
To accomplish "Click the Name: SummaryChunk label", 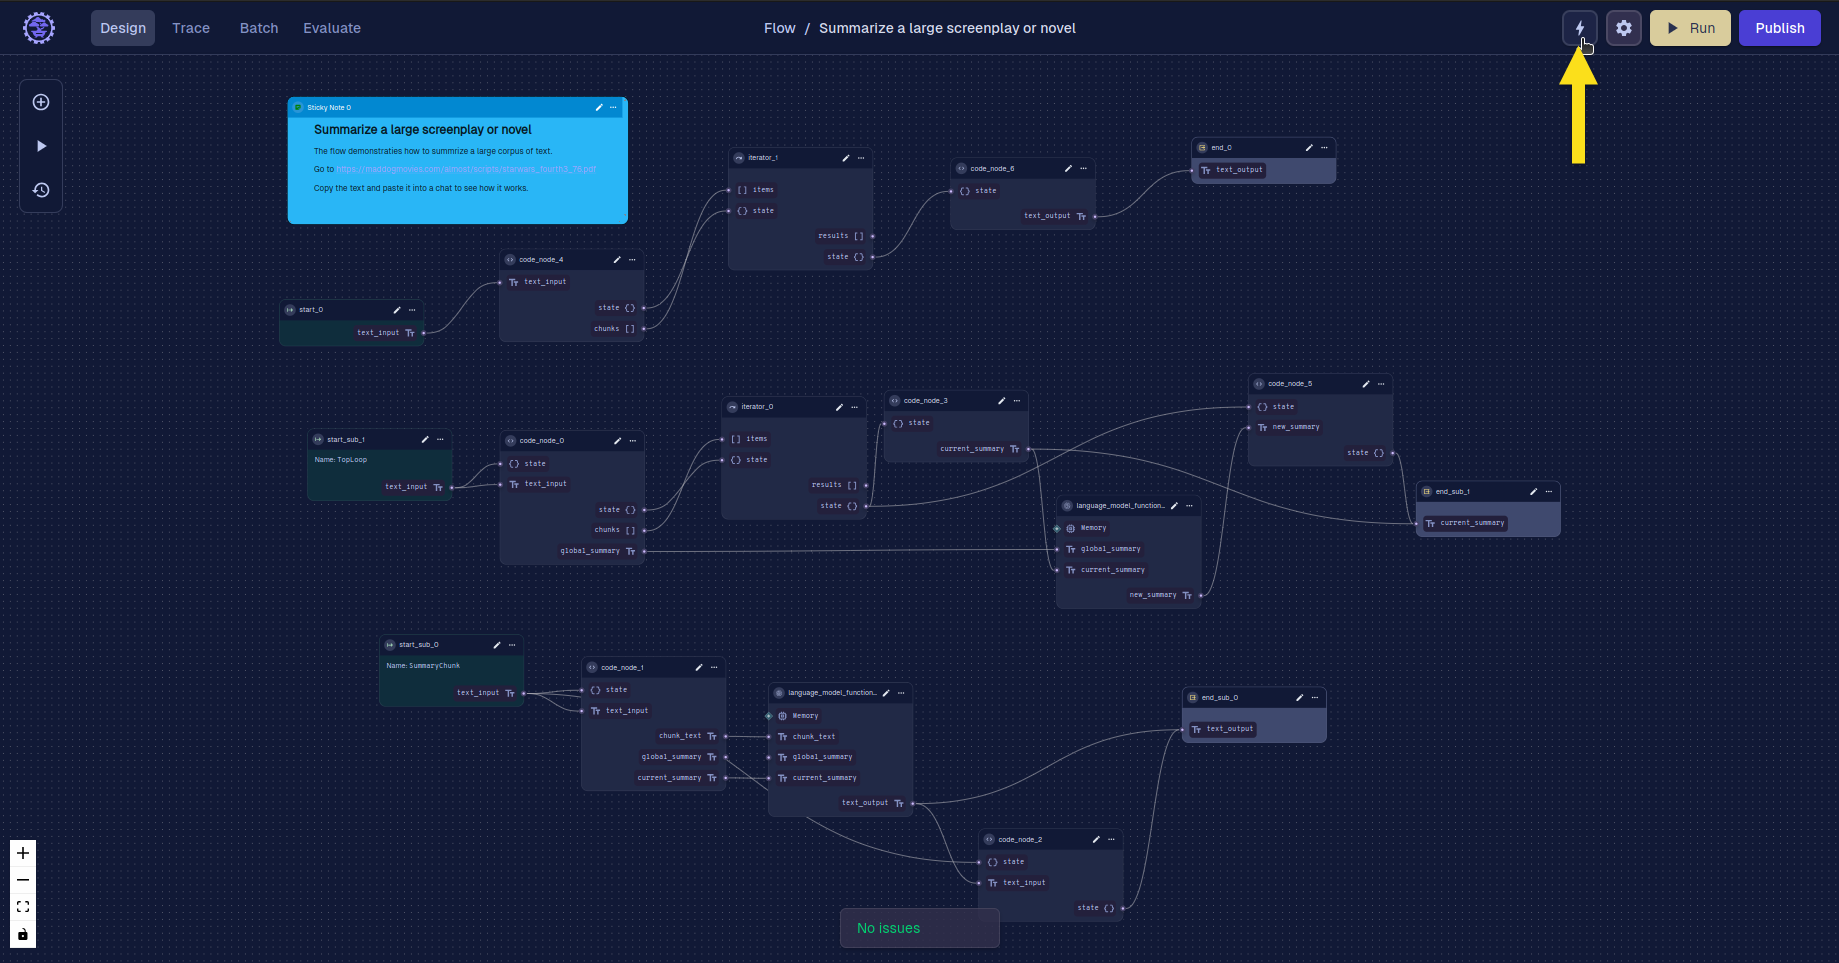I will click(x=423, y=666).
